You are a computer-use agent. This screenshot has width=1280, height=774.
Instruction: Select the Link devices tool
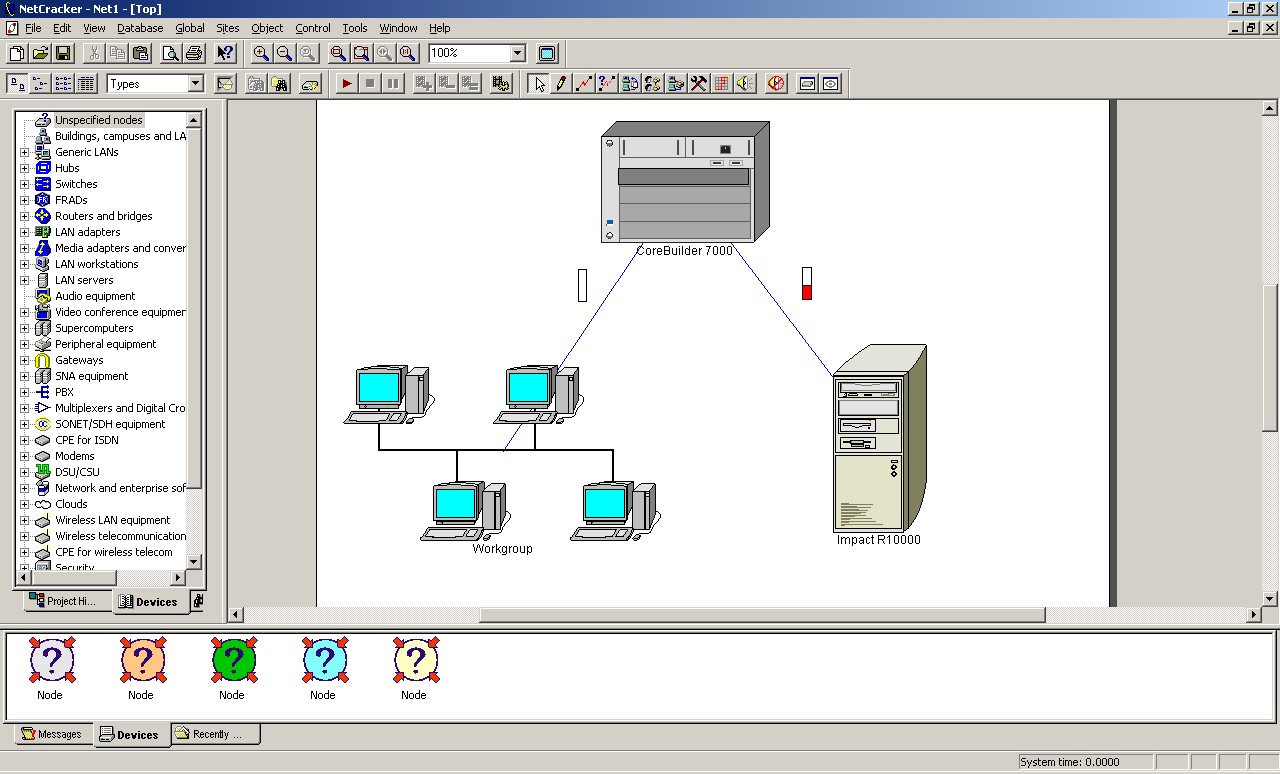585,84
